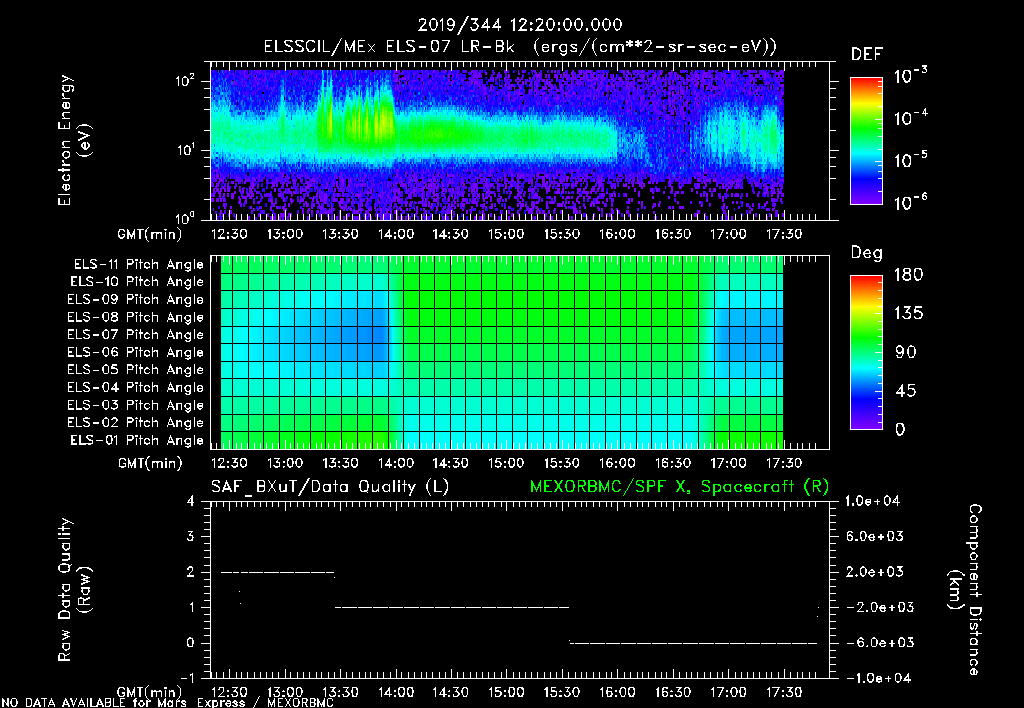The height and width of the screenshot is (708, 1024).
Task: Select the 0 value on Deg scale
Action: pyautogui.click(x=900, y=430)
